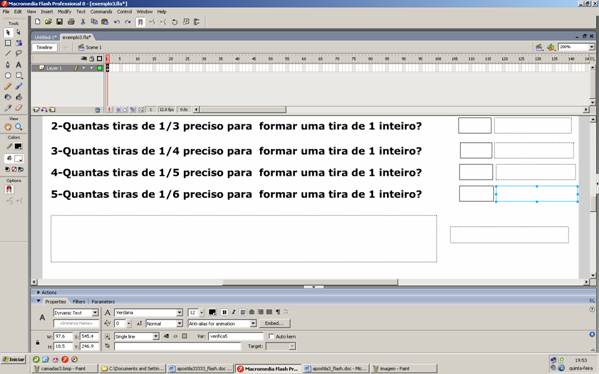The height and width of the screenshot is (374, 599).
Task: Toggle bold text formatting button
Action: click(x=224, y=312)
